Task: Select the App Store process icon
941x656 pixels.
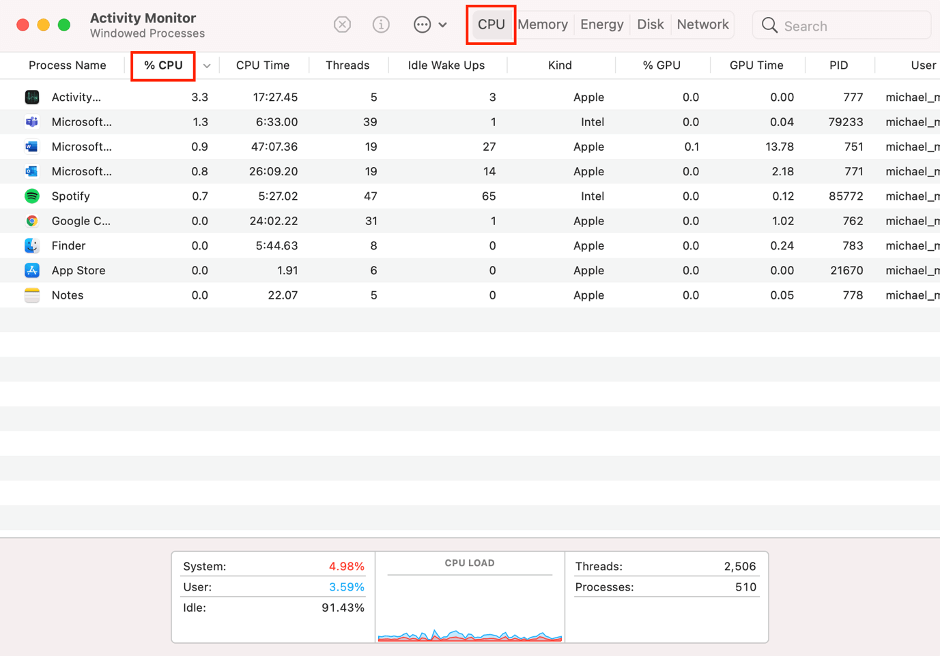Action: 32,270
